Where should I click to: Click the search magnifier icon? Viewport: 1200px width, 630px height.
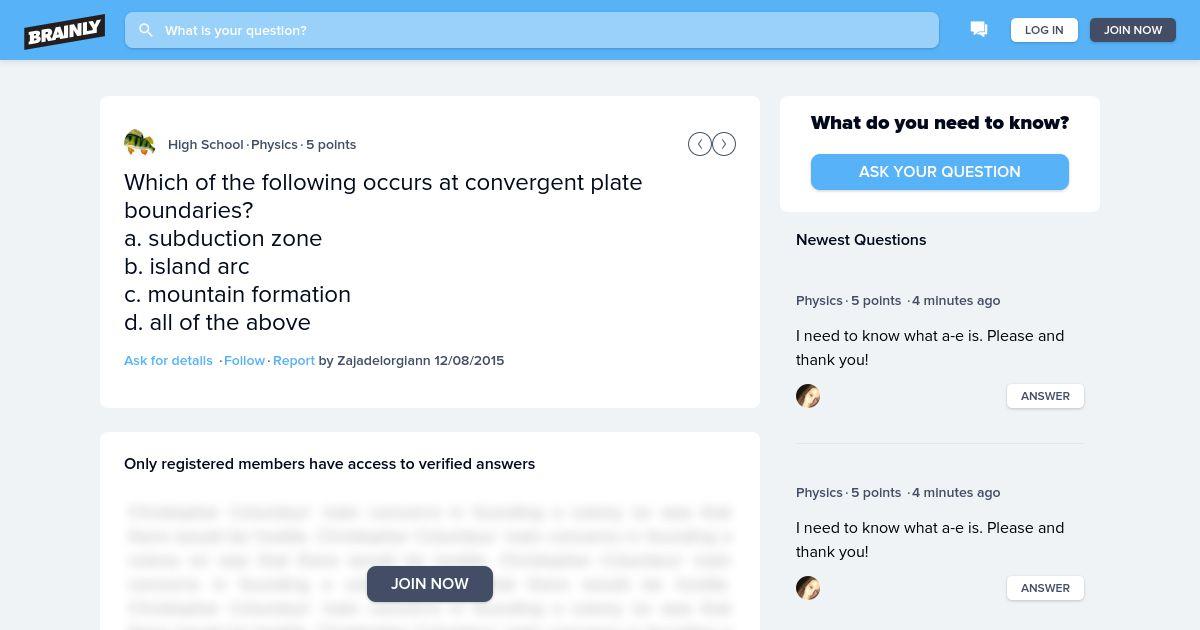[x=146, y=30]
